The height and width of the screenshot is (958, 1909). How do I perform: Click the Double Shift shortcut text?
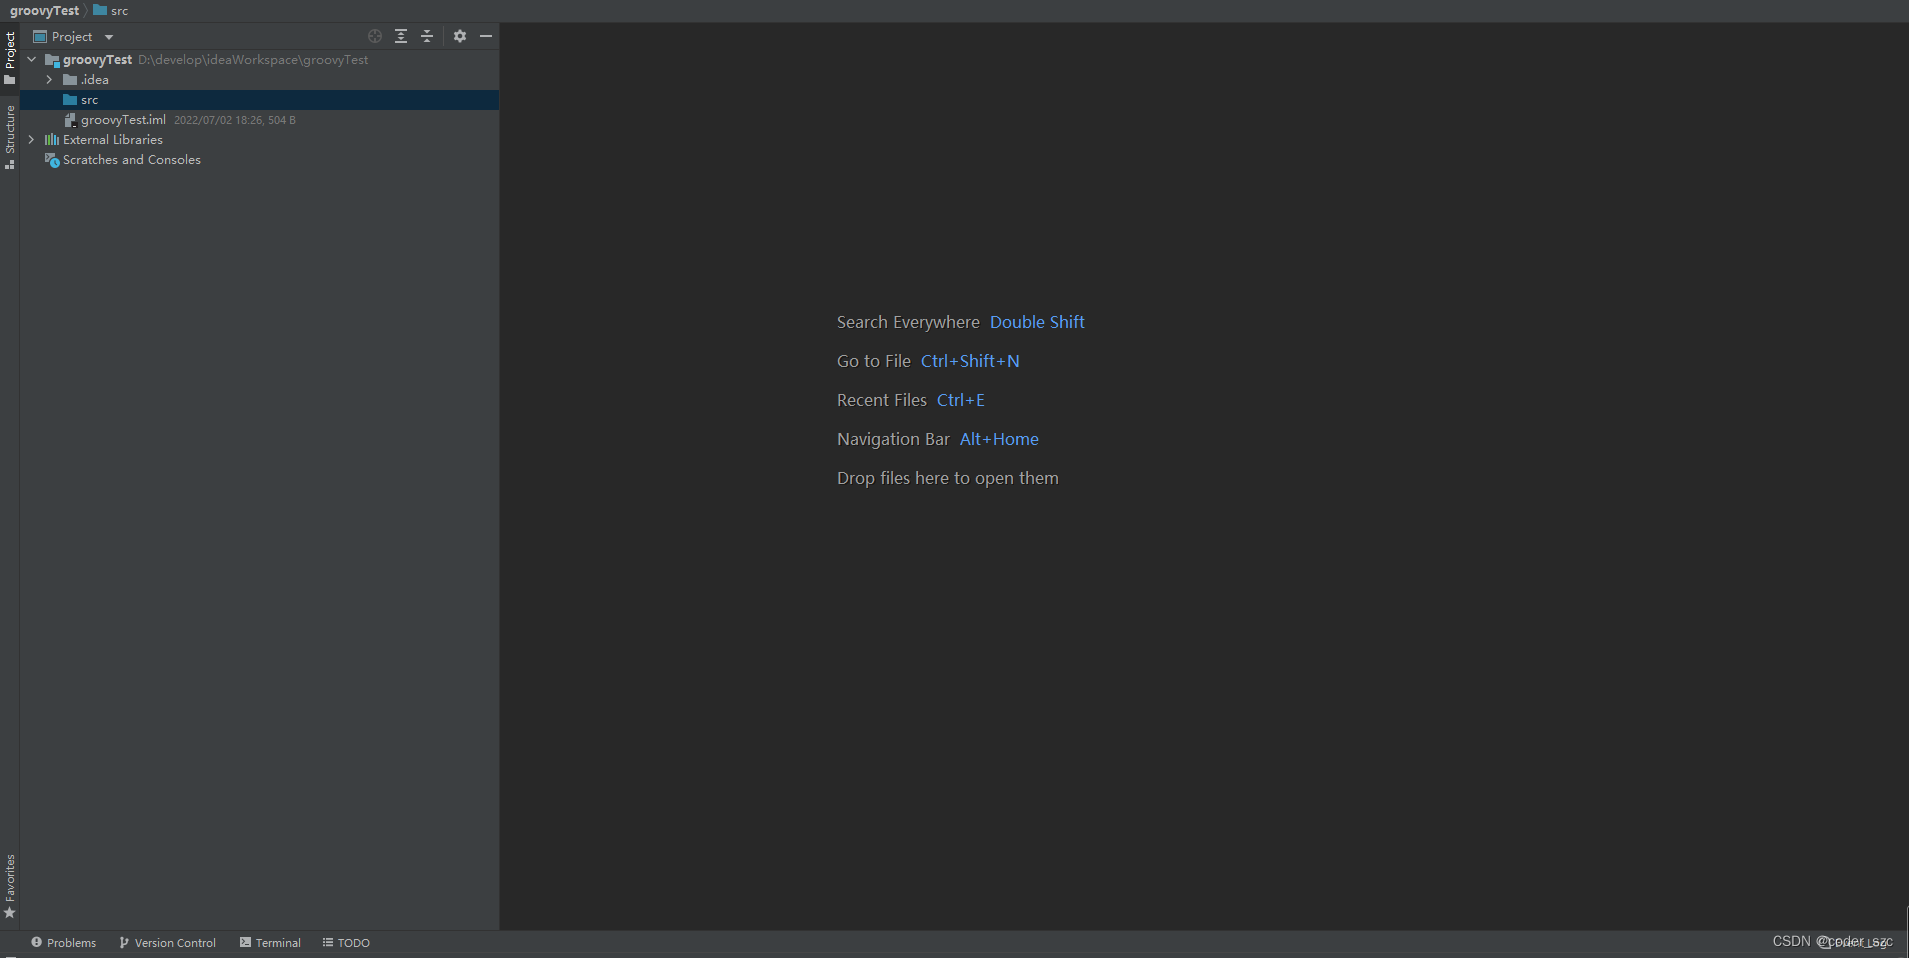pos(1037,322)
